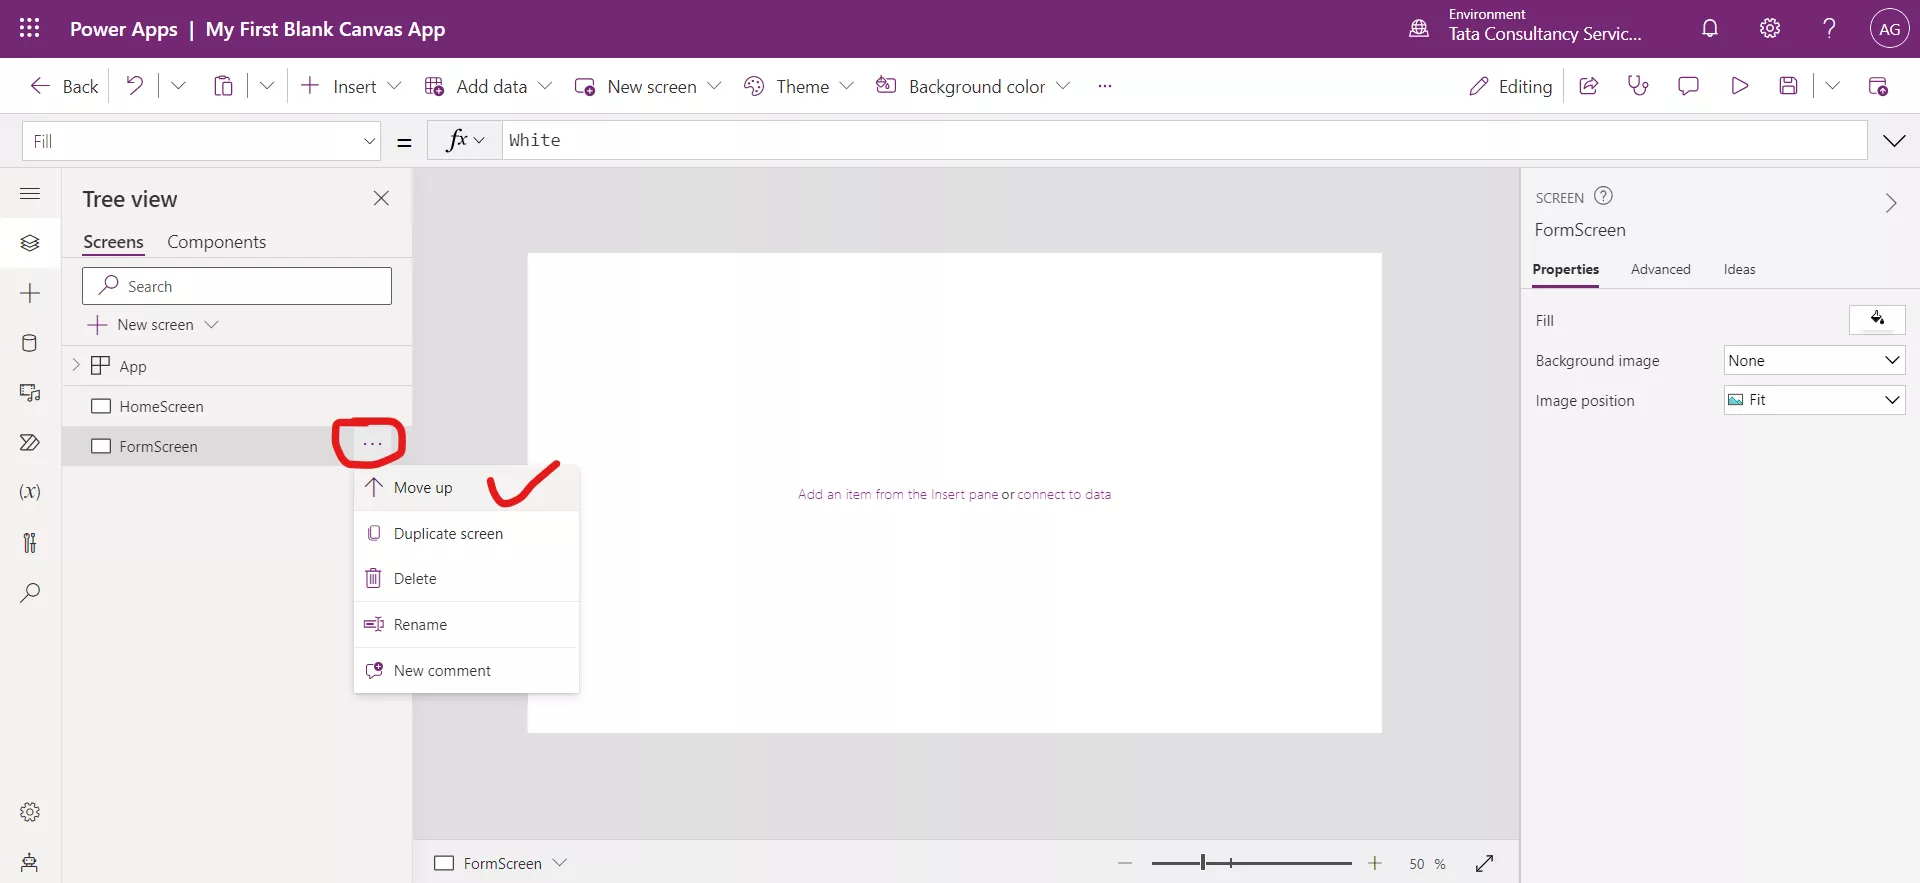Image resolution: width=1920 pixels, height=883 pixels.
Task: Open the AG account avatar
Action: click(x=1889, y=29)
